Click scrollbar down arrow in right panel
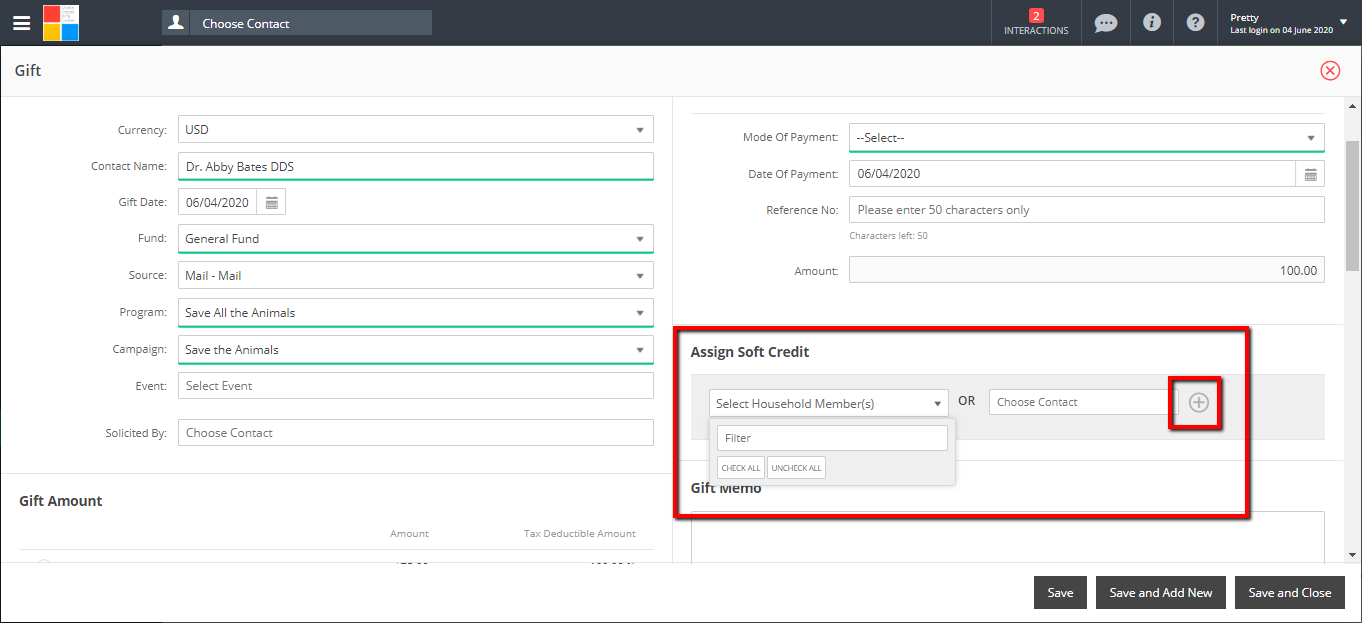The height and width of the screenshot is (623, 1362). point(1353,554)
